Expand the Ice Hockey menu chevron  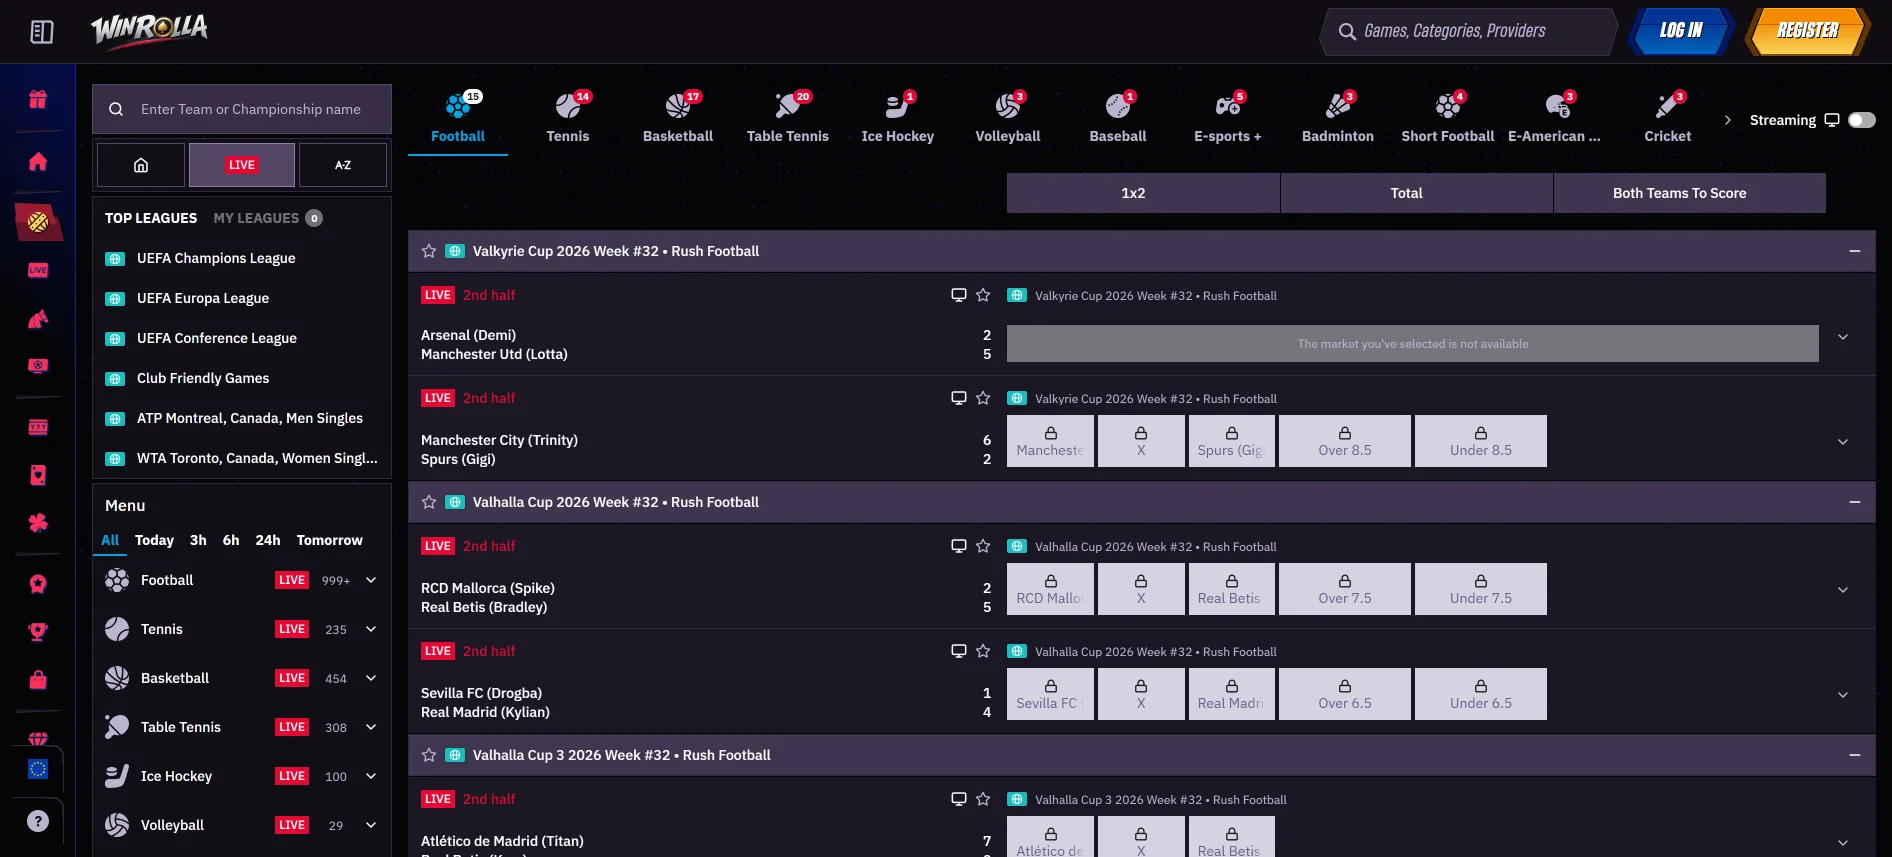371,776
